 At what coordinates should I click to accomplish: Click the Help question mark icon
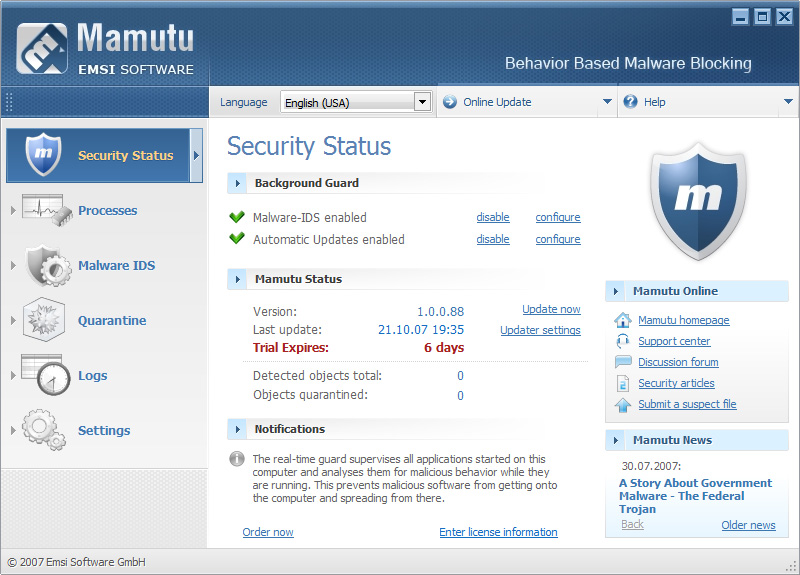click(x=631, y=102)
